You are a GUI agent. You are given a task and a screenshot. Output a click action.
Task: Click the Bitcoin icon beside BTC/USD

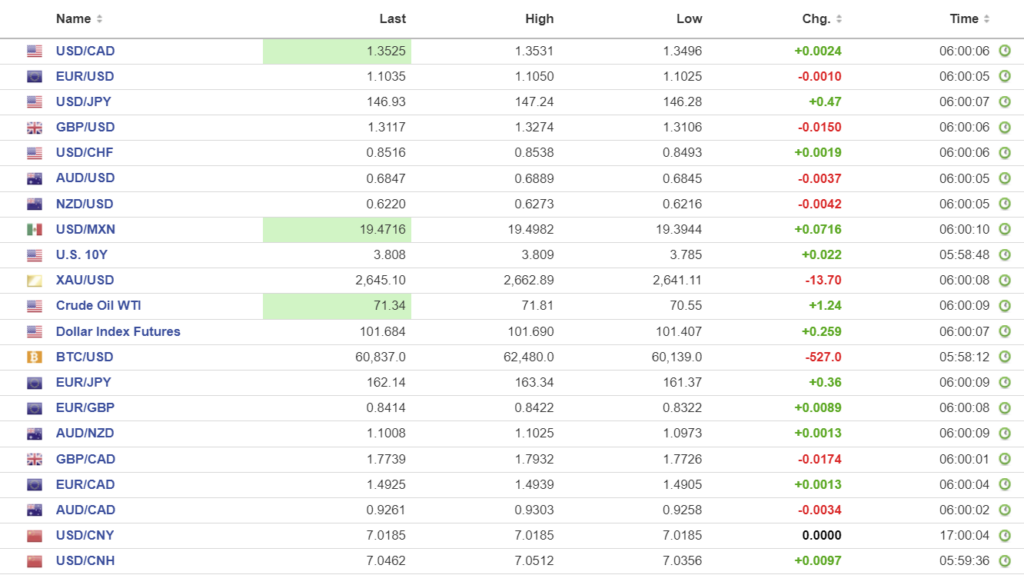(x=35, y=357)
